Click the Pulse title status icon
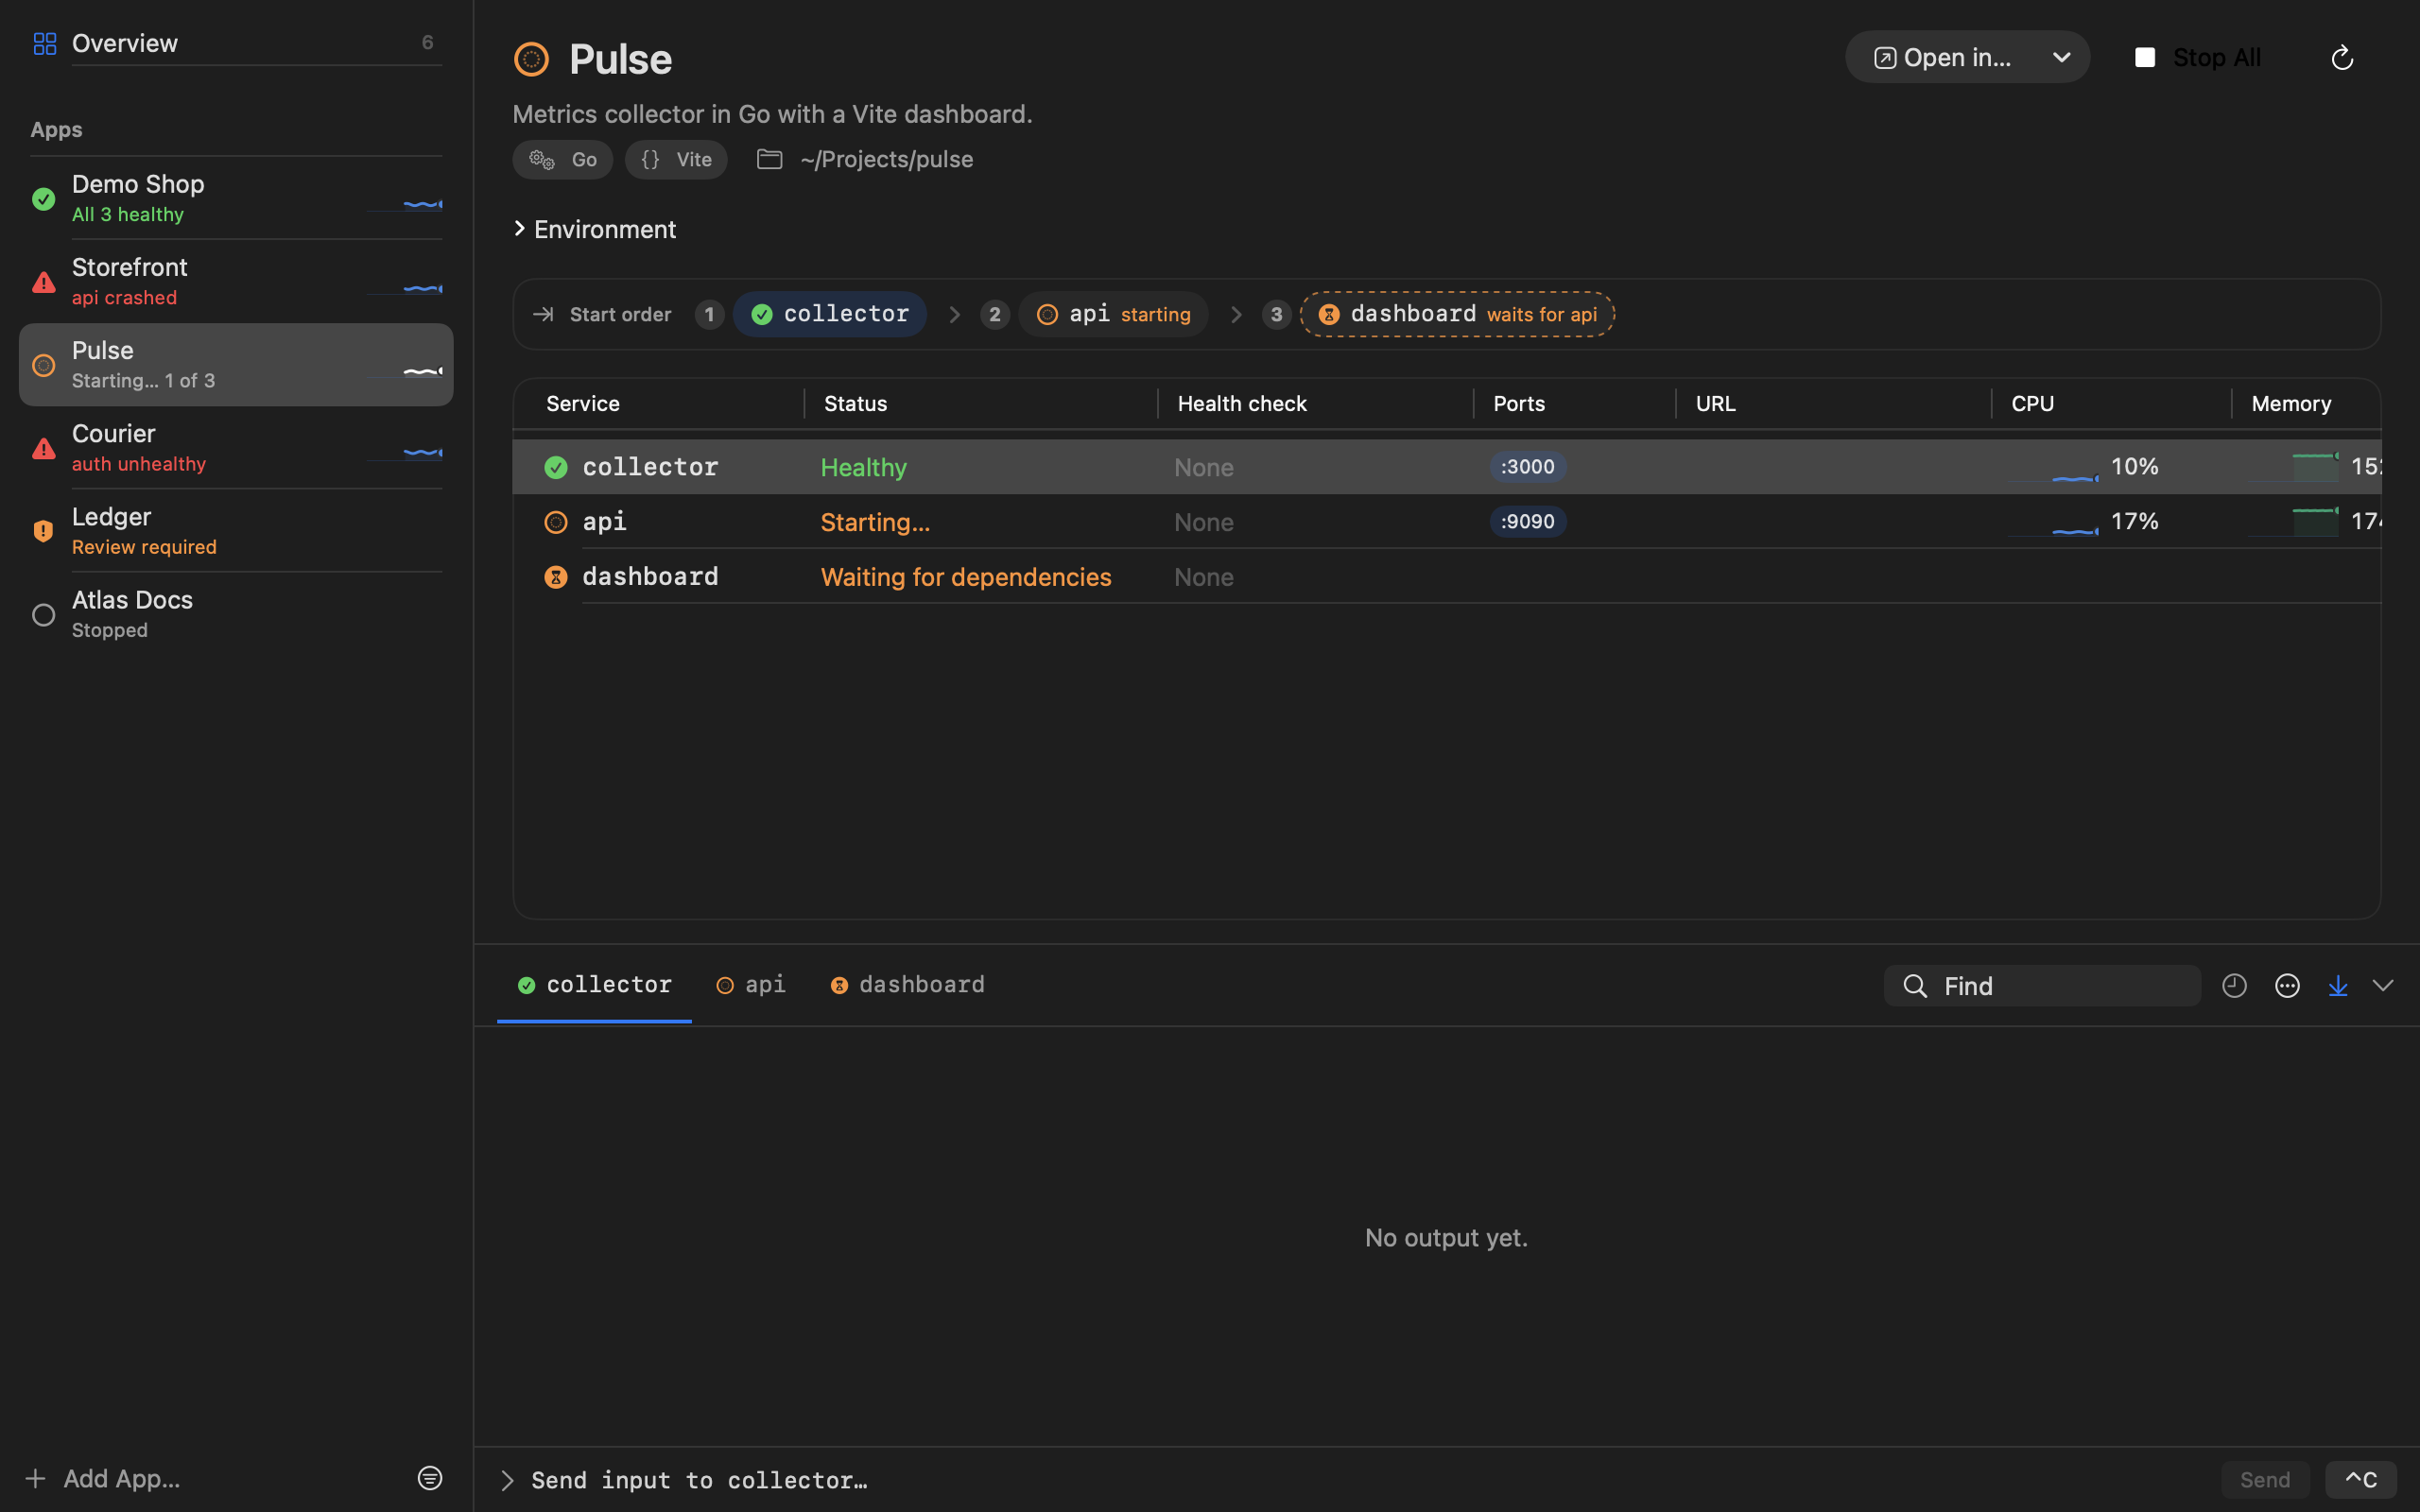The height and width of the screenshot is (1512, 2420). (x=531, y=59)
